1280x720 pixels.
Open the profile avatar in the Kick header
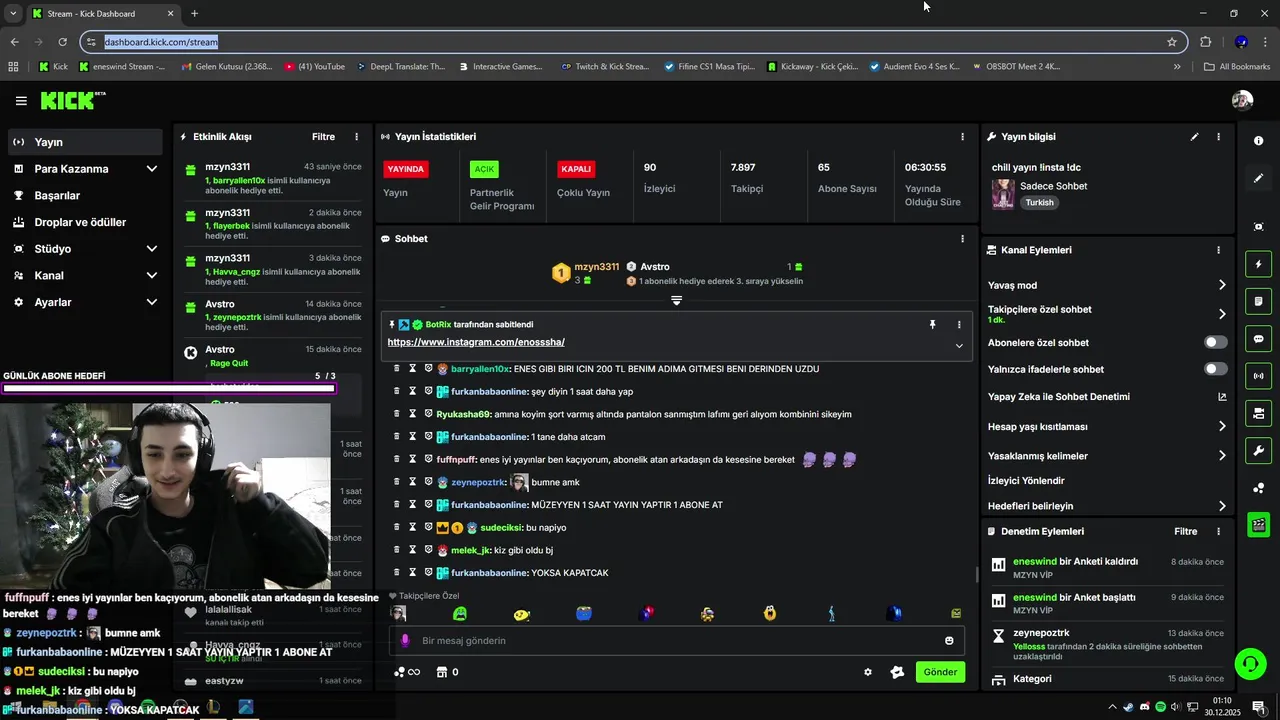coord(1242,100)
